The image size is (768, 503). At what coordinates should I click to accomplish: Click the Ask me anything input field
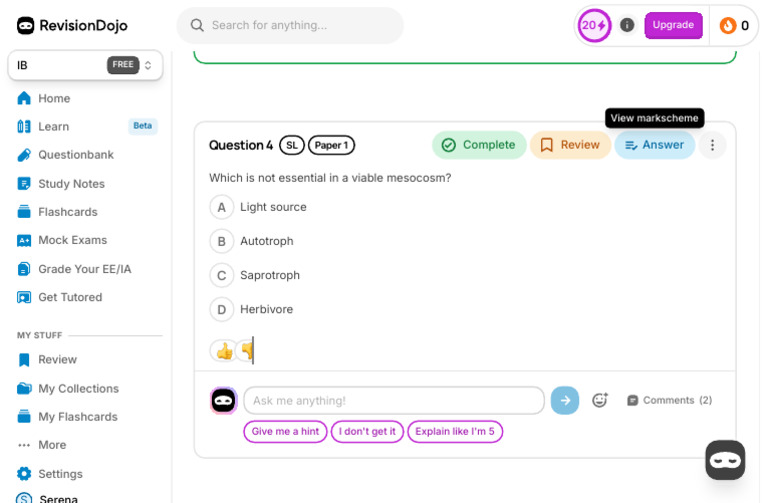point(393,400)
